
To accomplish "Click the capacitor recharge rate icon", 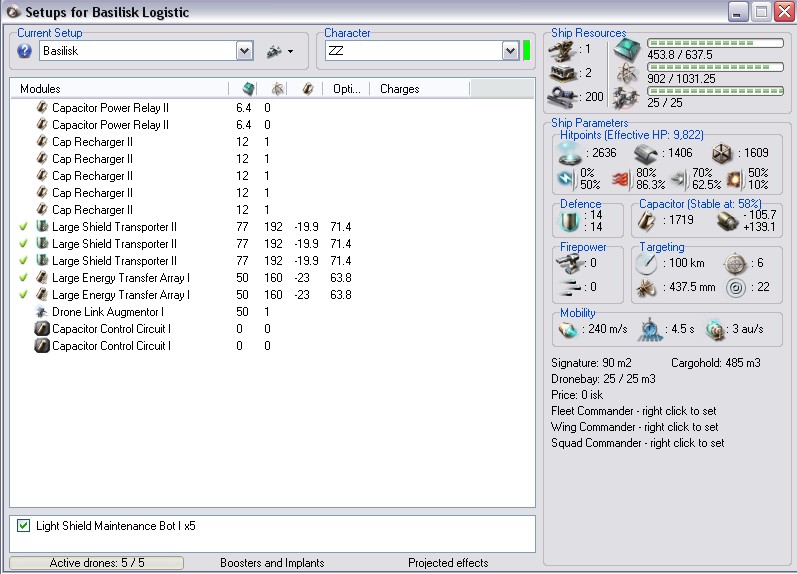I will (727, 221).
